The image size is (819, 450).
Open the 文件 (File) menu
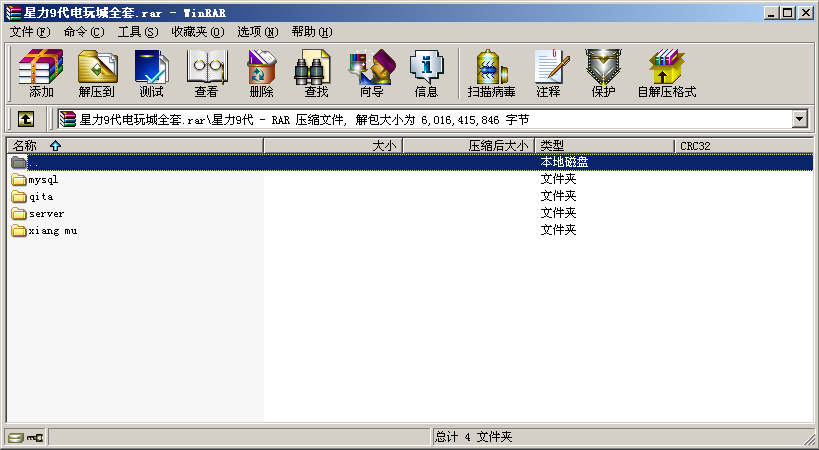[29, 32]
